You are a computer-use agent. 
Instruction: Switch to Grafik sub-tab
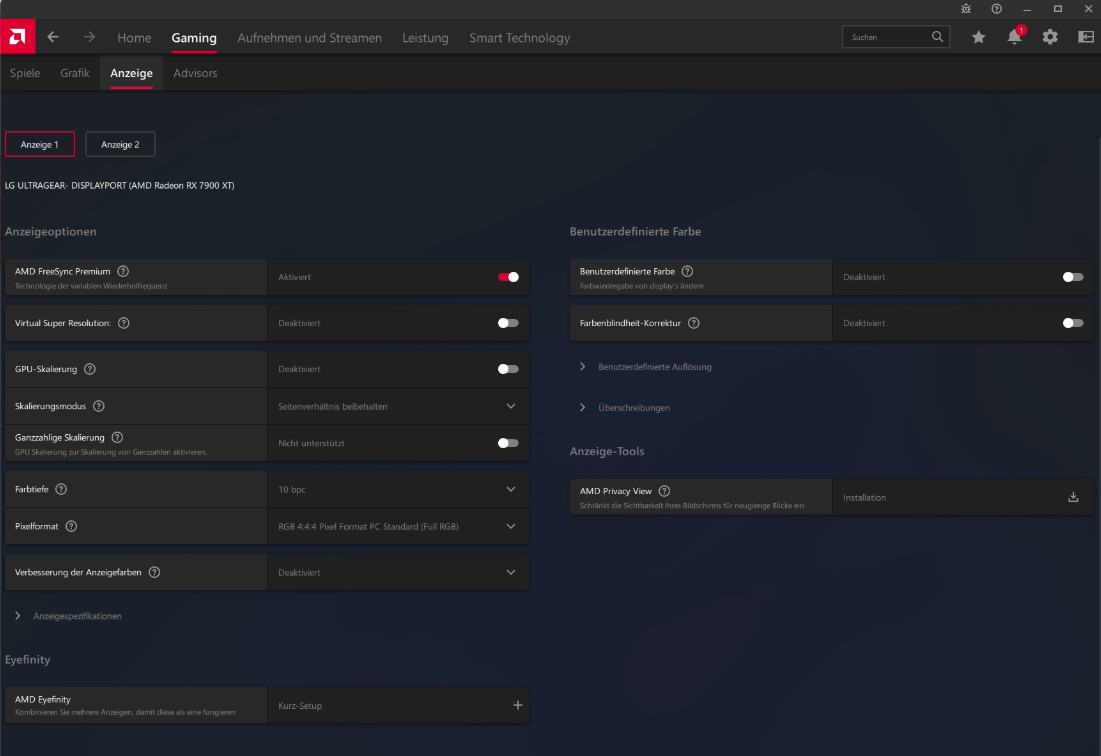tap(75, 73)
